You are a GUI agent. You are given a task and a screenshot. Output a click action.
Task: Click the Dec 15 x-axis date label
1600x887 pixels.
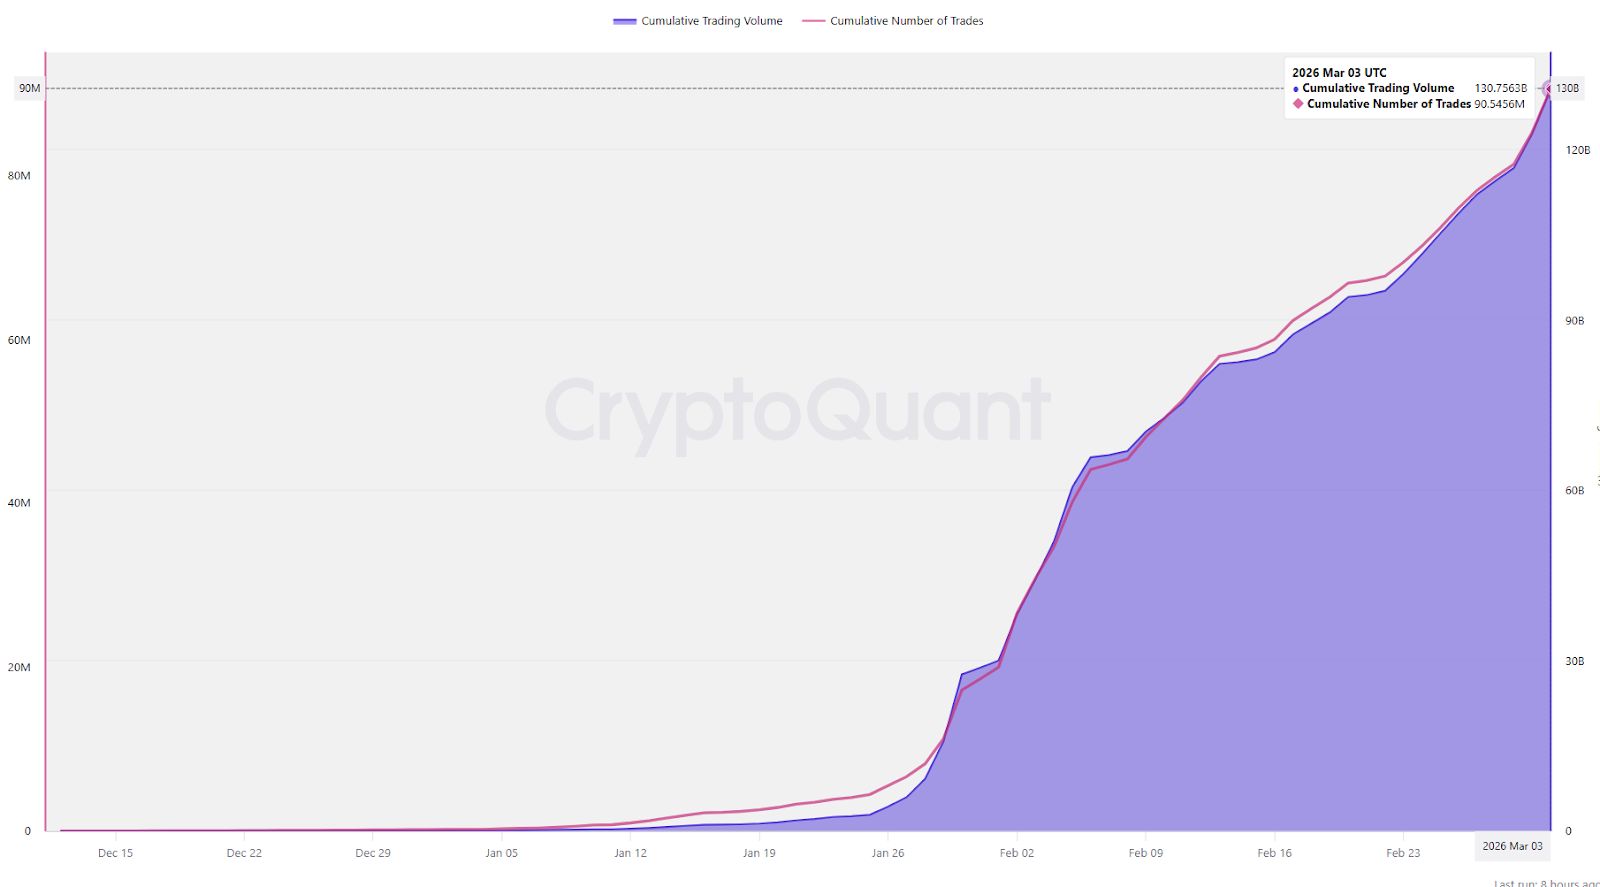coord(115,853)
